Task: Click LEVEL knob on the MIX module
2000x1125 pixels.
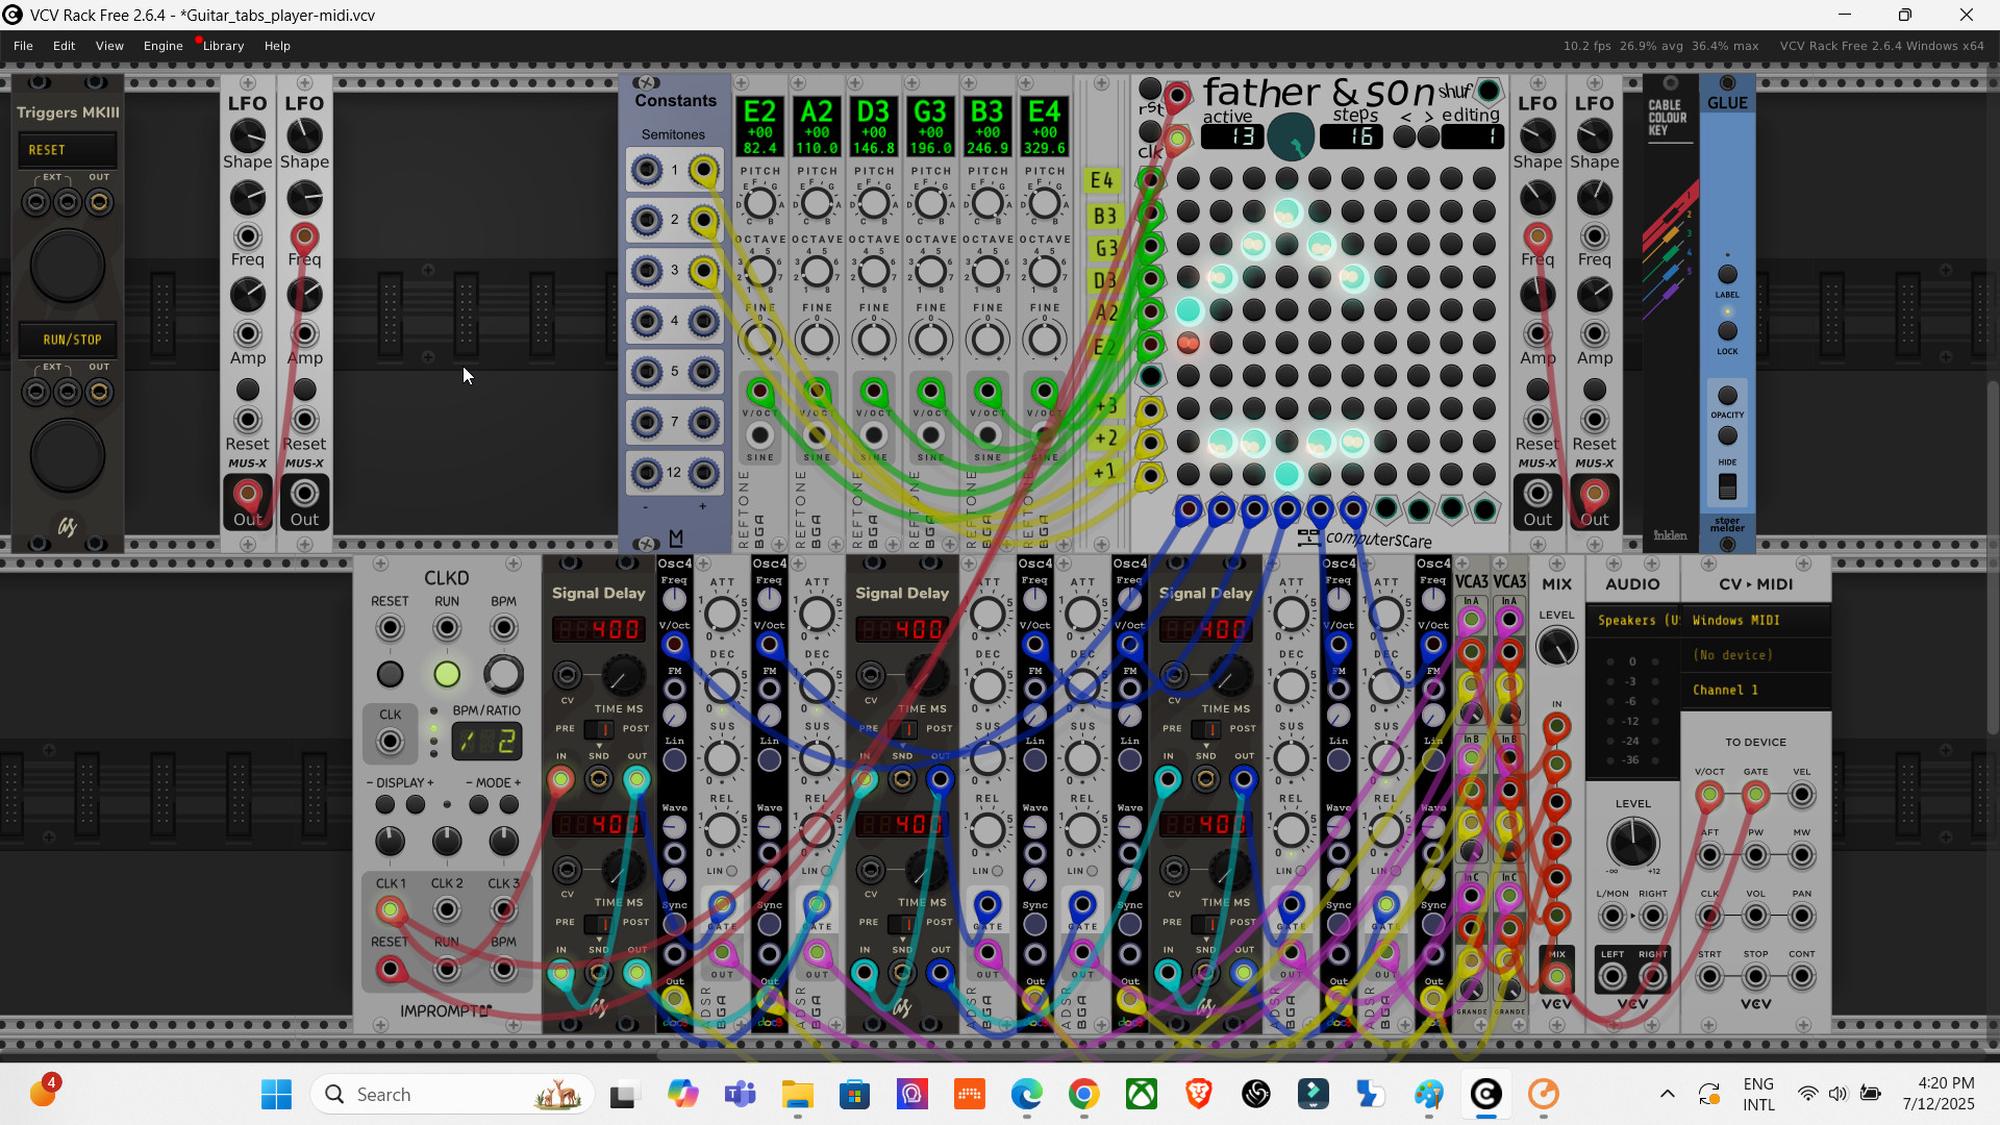Action: (x=1556, y=647)
